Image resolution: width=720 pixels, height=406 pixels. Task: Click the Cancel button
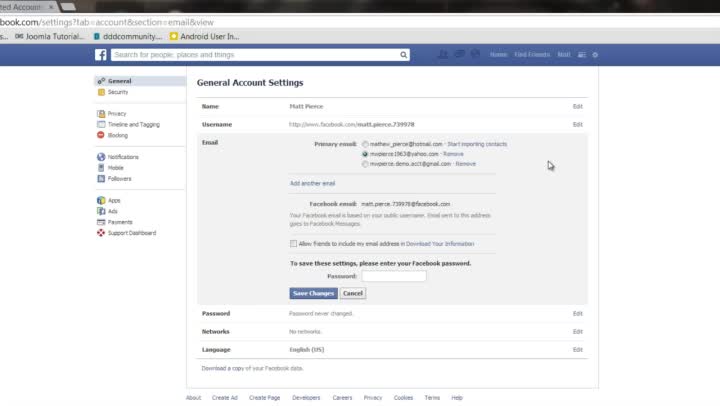click(x=353, y=293)
